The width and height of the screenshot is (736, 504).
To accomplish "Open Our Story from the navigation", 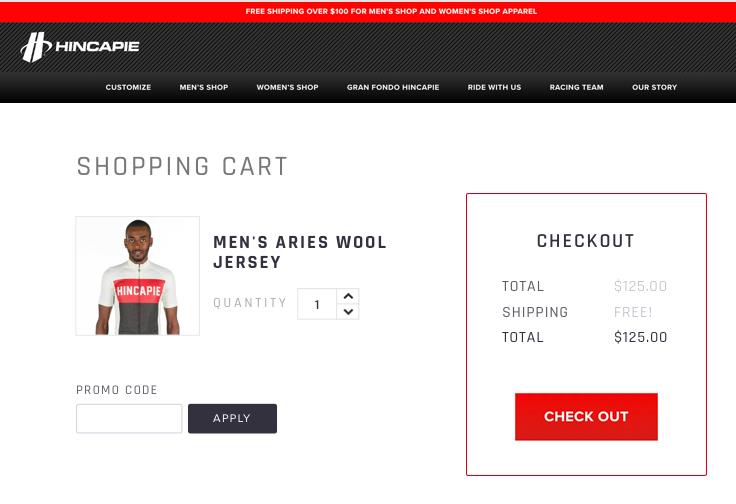I will pos(654,87).
